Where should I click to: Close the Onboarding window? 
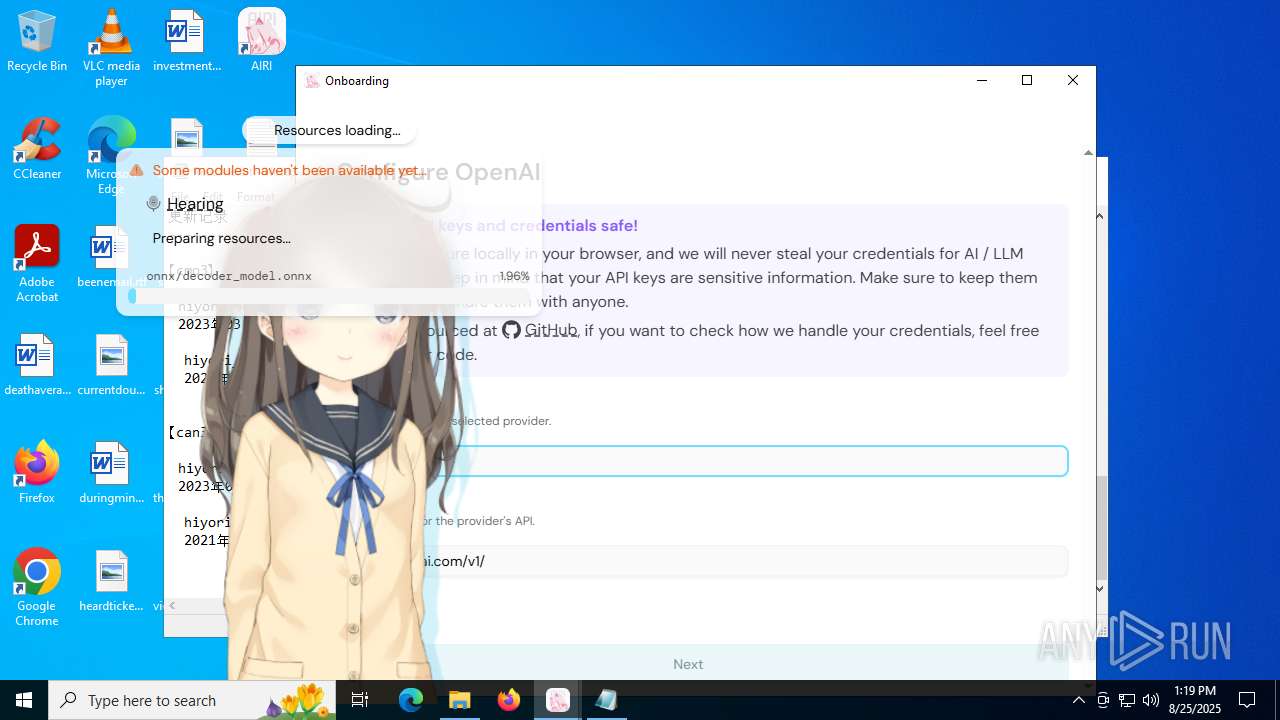click(x=1073, y=80)
